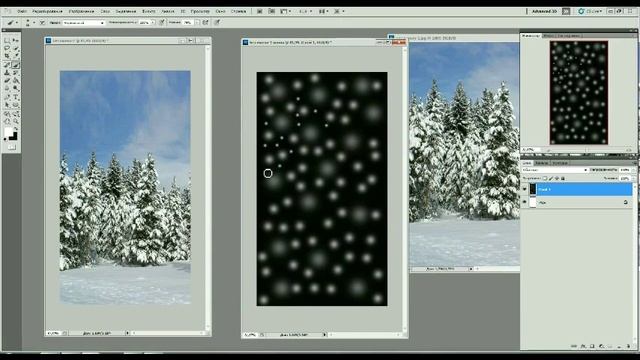Image resolution: width=640 pixels, height=360 pixels.
Task: Open the Help (Справка) menu
Action: coord(238,11)
